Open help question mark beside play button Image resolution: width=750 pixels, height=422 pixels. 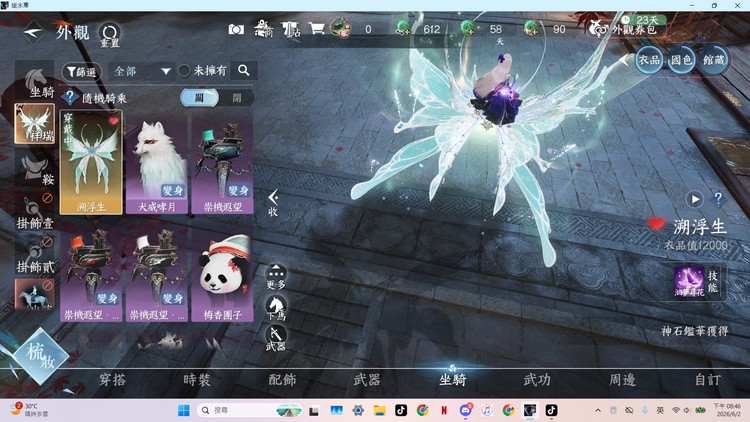(718, 198)
